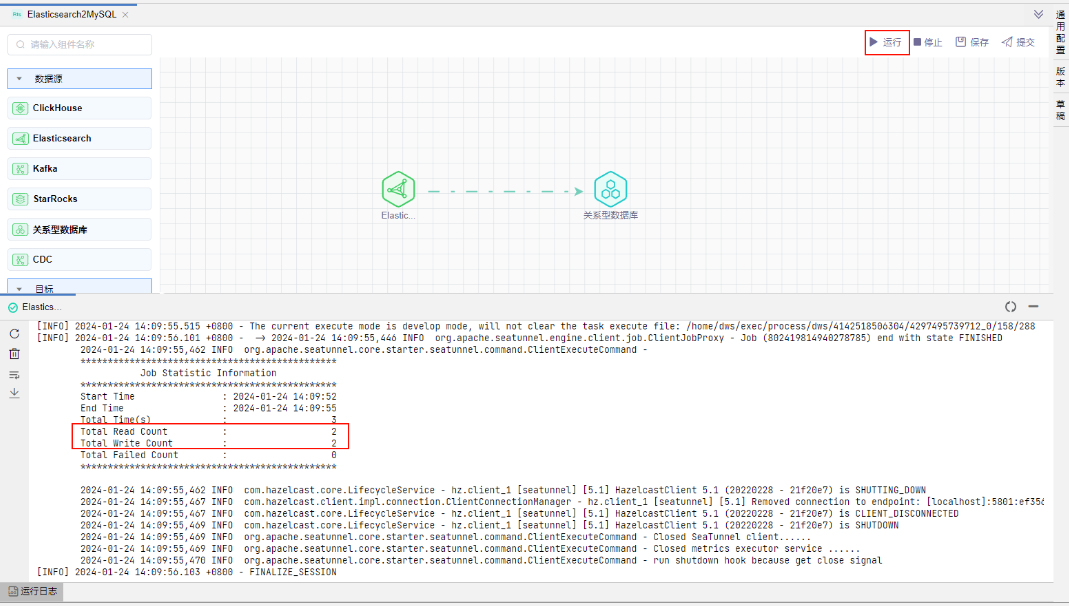Click the 'run shutdown hook' log line
The width and height of the screenshot is (1069, 606).
(481, 560)
